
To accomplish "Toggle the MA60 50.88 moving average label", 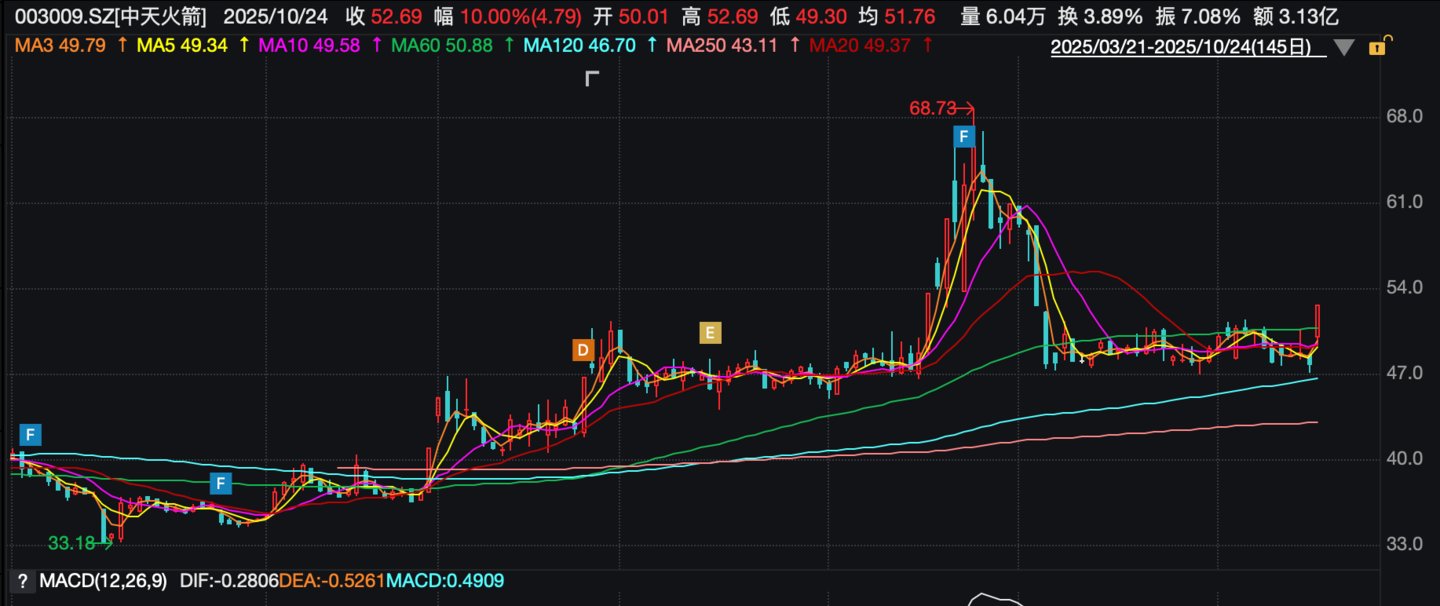I will (x=453, y=45).
